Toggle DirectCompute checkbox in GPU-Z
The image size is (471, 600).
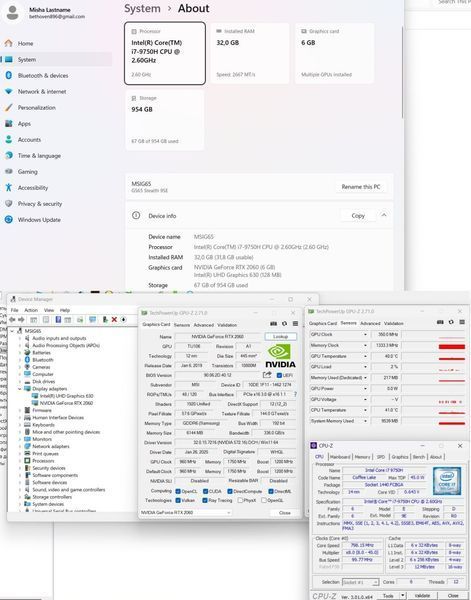[x=230, y=491]
